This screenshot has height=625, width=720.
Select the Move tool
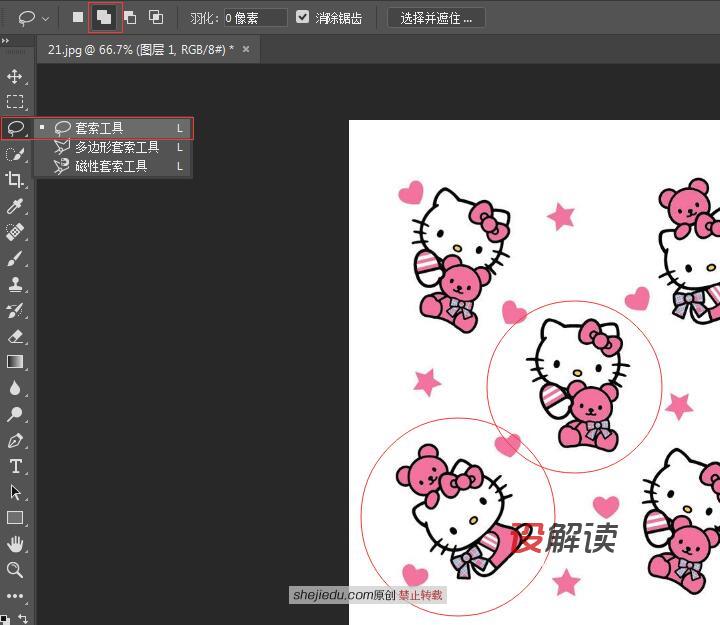pyautogui.click(x=15, y=76)
